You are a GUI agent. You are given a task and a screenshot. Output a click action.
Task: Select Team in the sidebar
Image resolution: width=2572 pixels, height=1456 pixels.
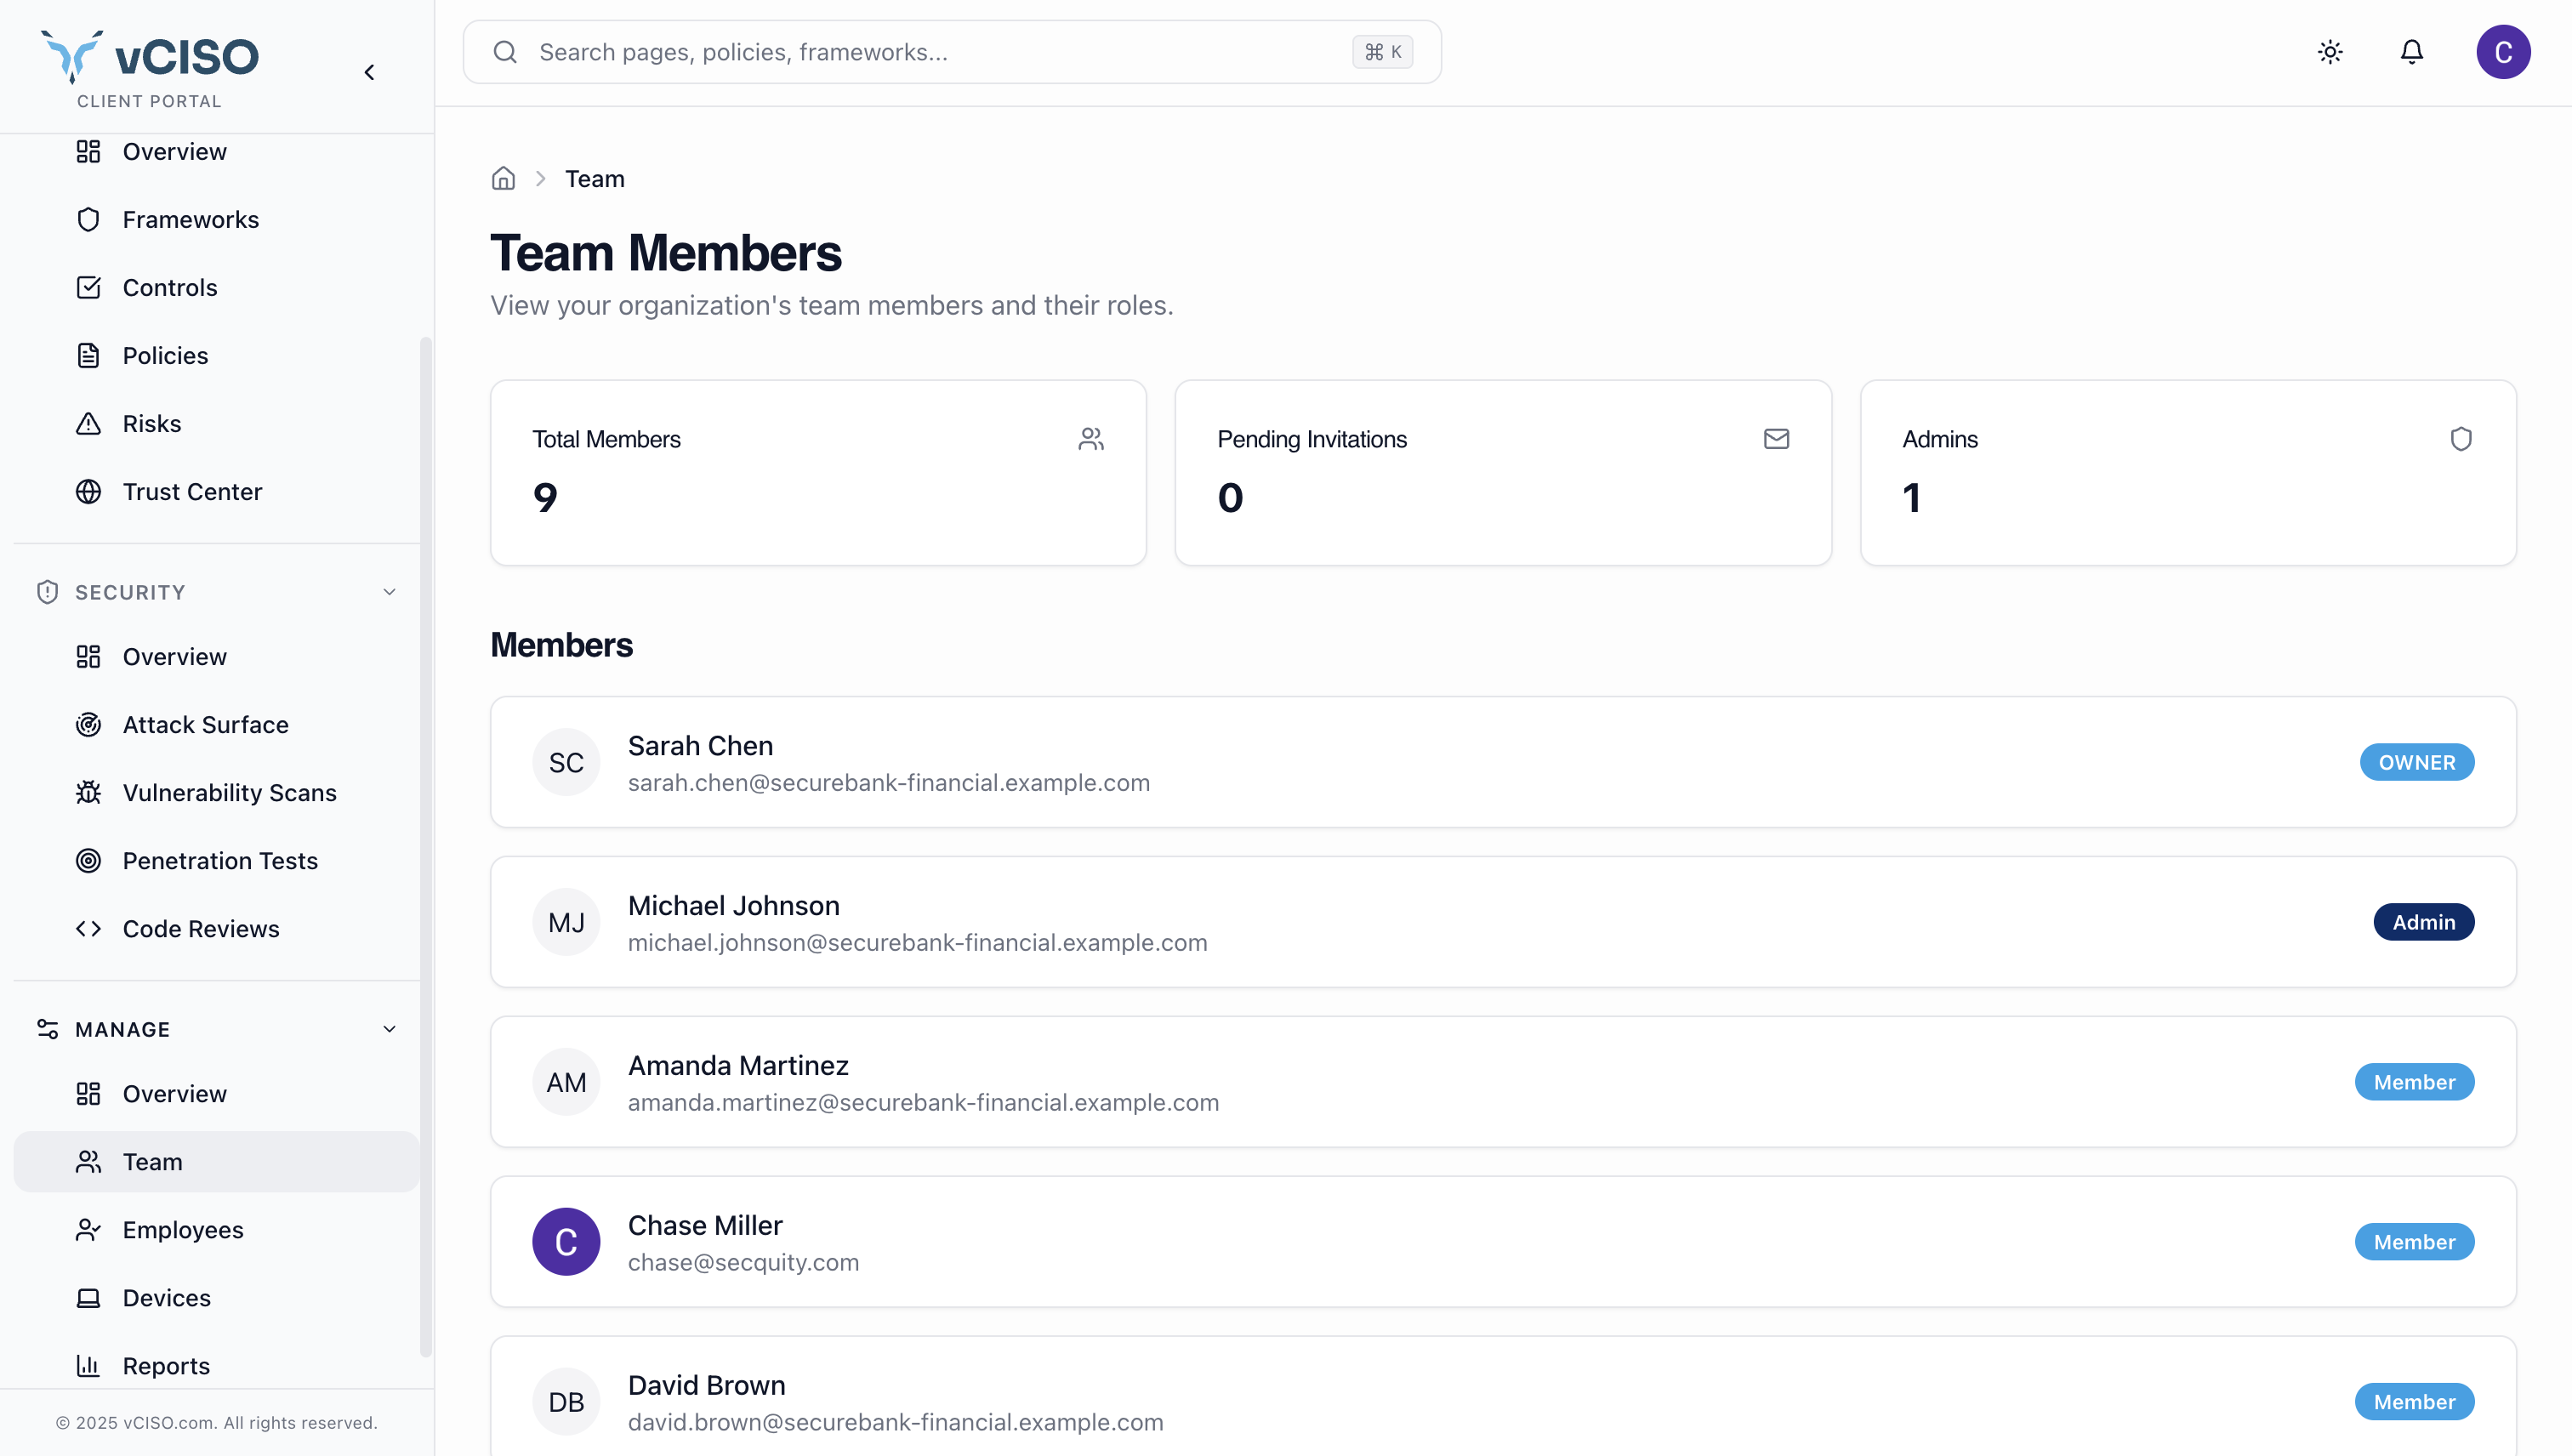216,1161
